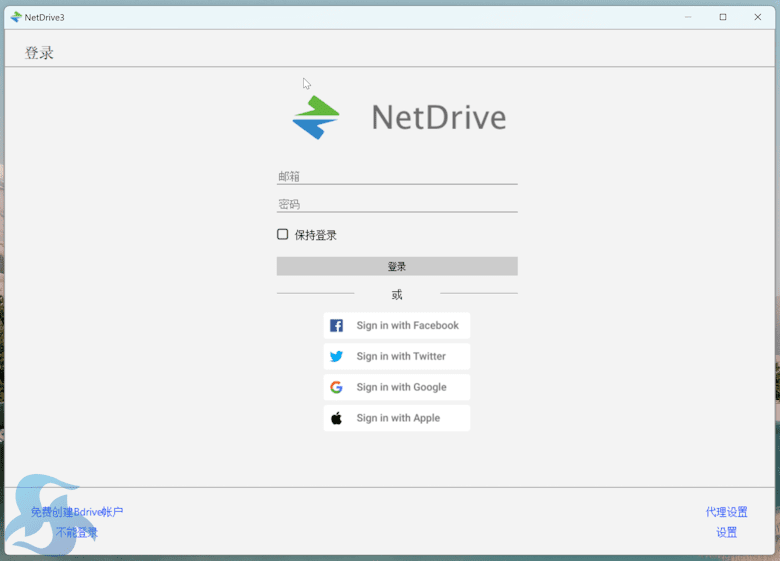Close the NetDrive3 window

[758, 17]
